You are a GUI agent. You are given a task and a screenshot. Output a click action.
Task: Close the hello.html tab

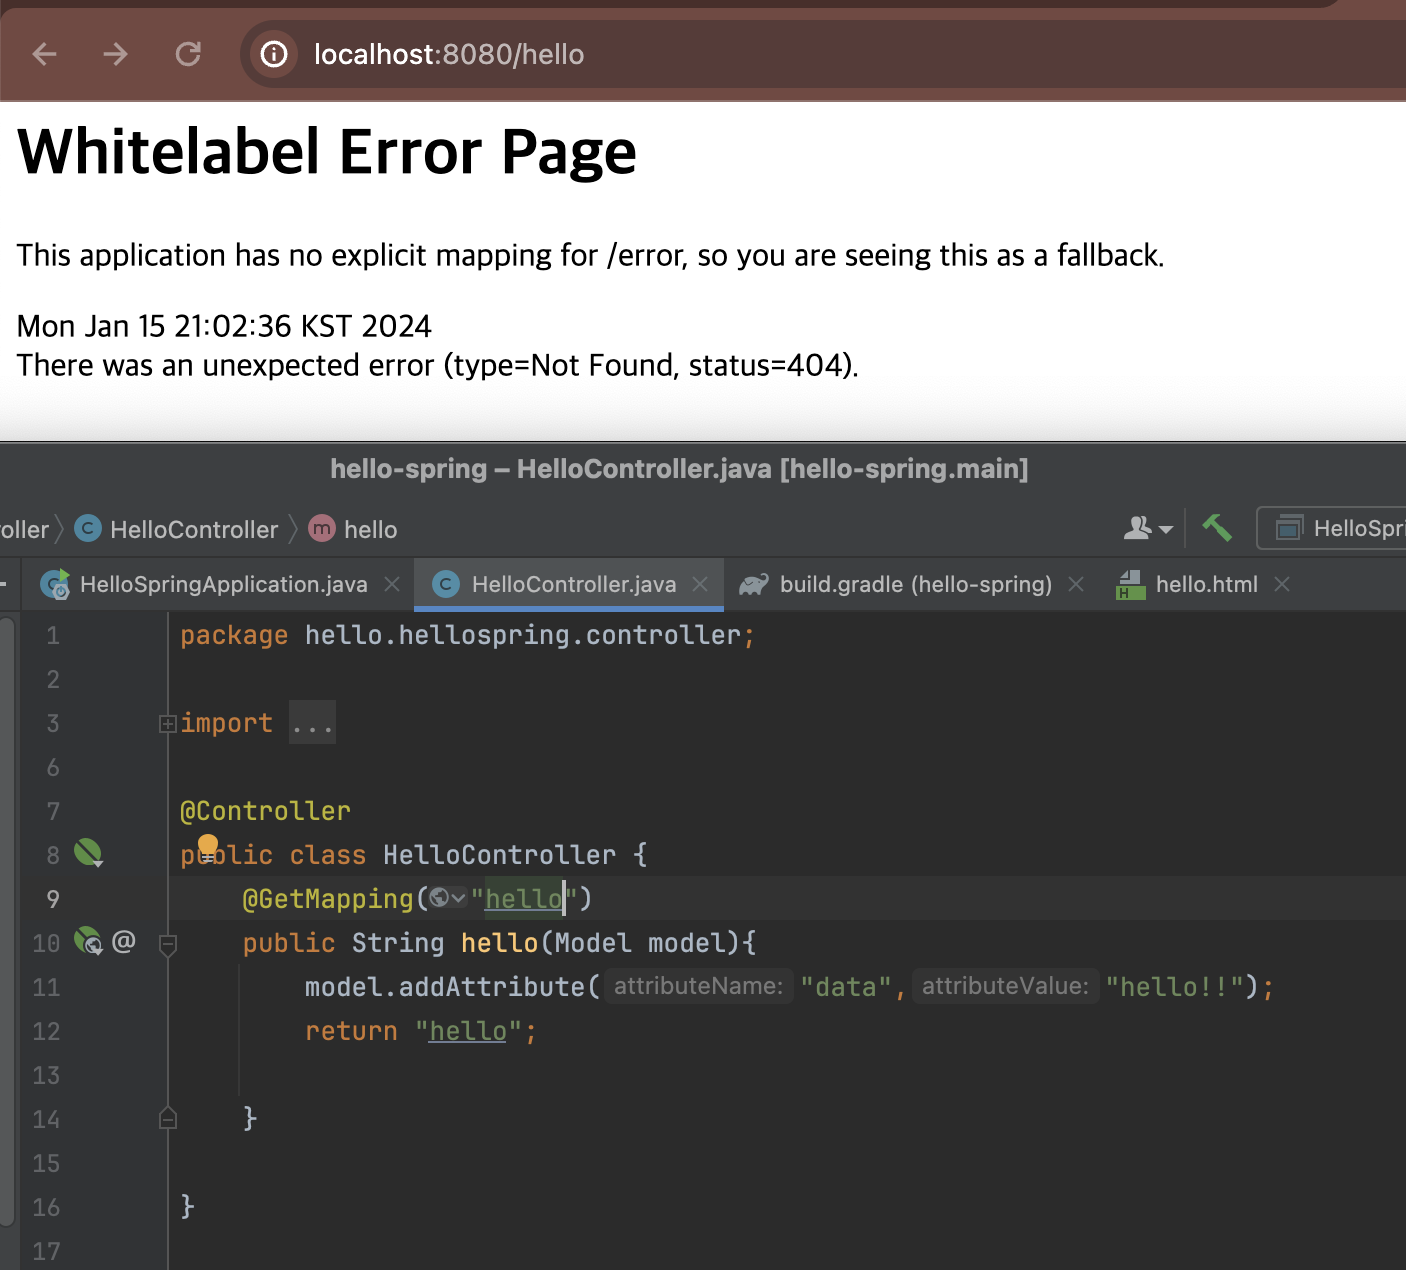pyautogui.click(x=1282, y=584)
